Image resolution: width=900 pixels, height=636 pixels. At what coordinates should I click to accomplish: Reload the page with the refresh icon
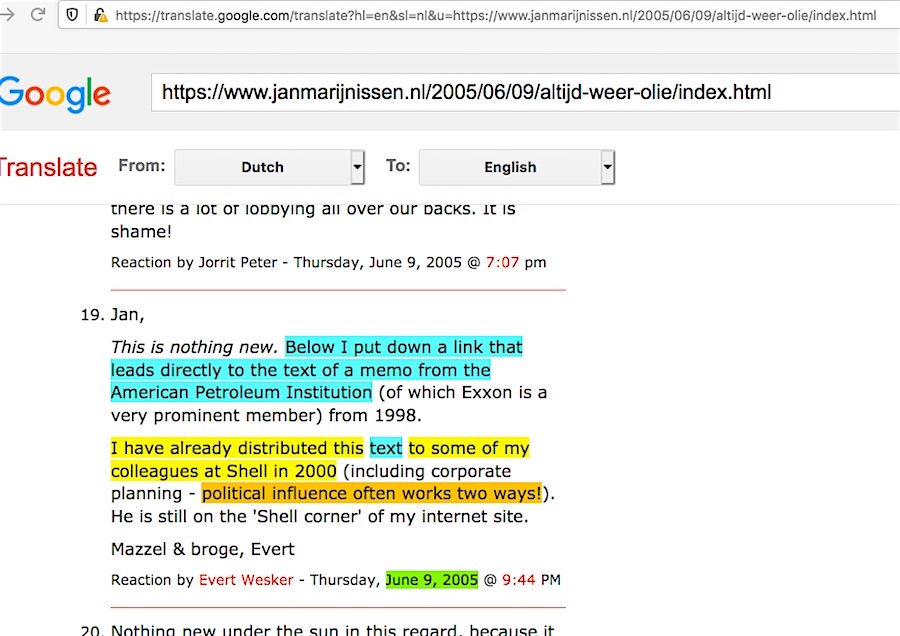38,15
